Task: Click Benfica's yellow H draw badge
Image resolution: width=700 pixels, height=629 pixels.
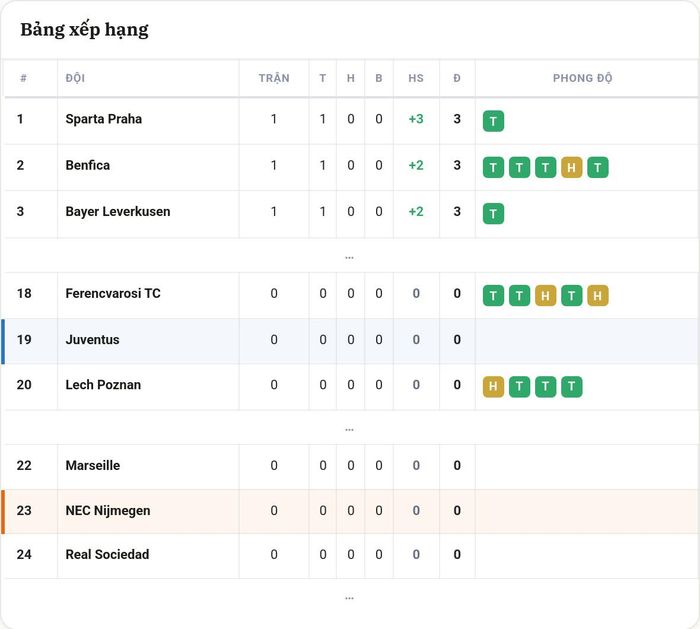Action: pyautogui.click(x=571, y=167)
